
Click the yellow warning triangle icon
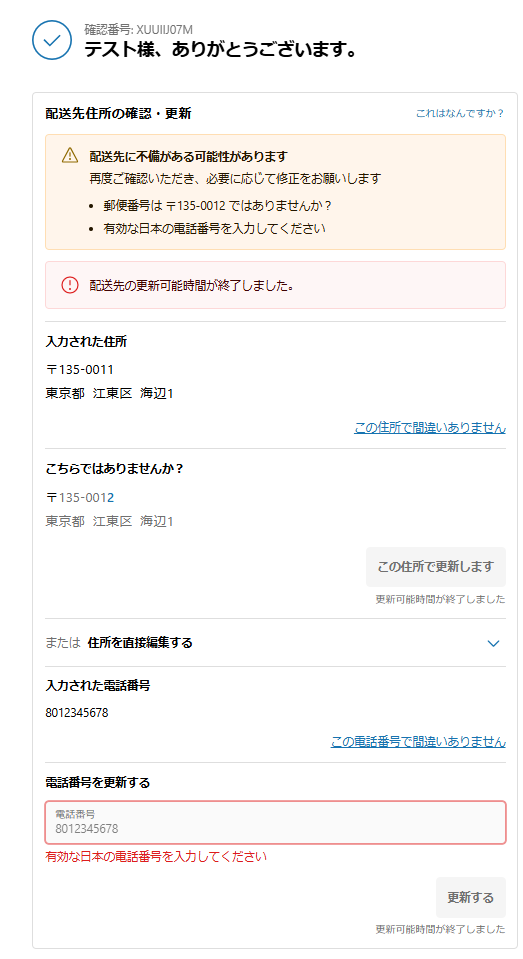tap(70, 155)
